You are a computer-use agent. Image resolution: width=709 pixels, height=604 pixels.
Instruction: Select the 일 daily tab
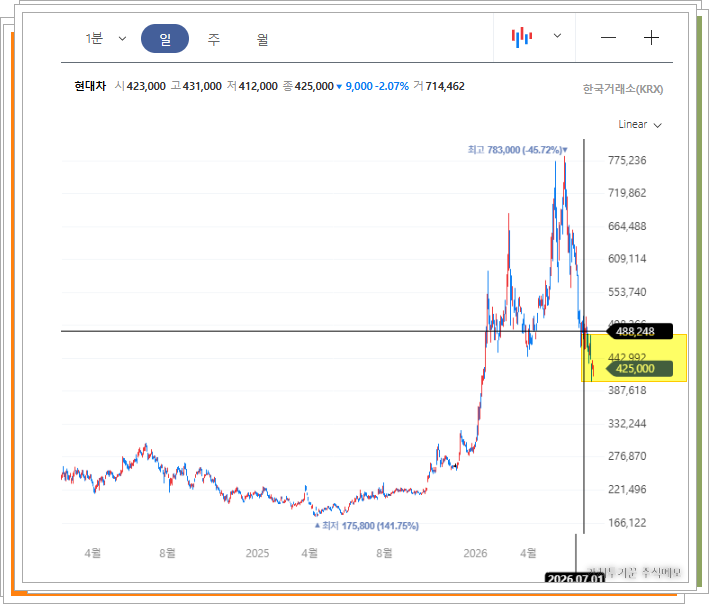tap(165, 38)
